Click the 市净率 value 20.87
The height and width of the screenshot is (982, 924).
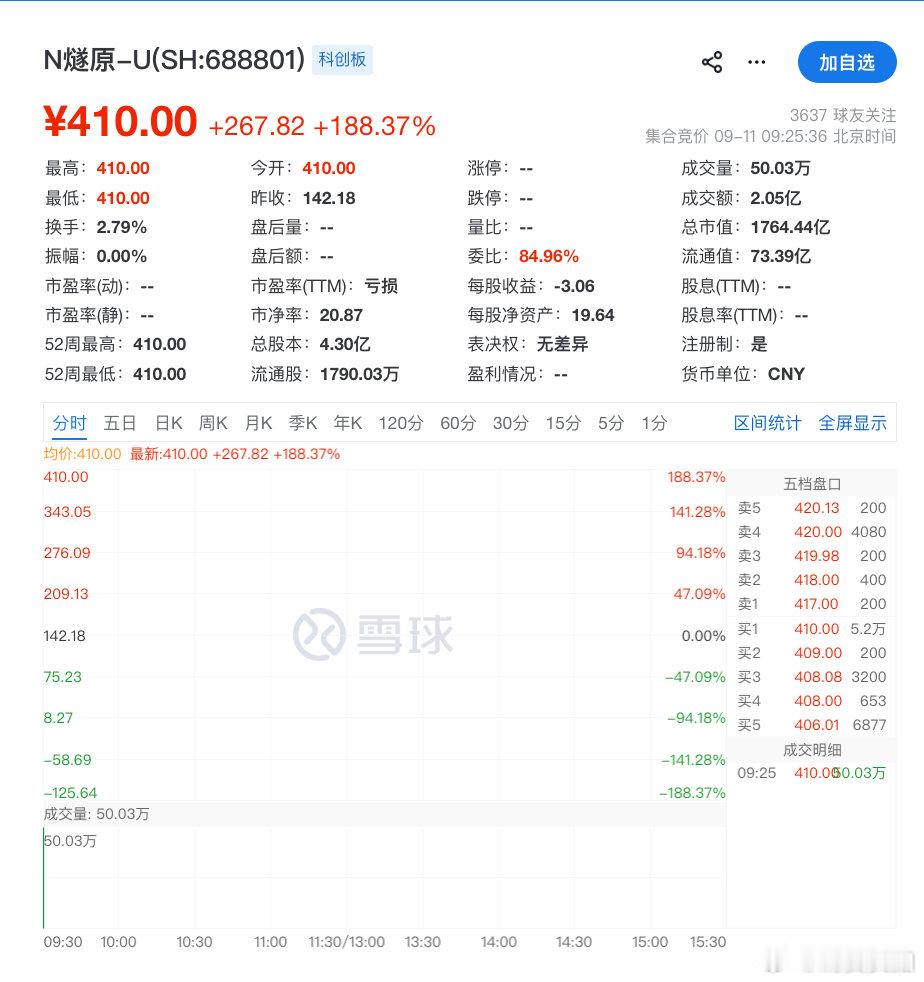click(341, 315)
